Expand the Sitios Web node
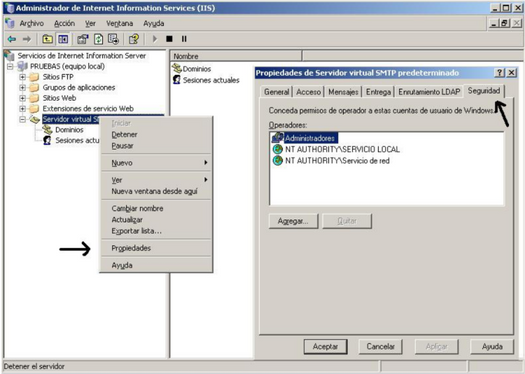The height and width of the screenshot is (374, 525). click(x=22, y=98)
